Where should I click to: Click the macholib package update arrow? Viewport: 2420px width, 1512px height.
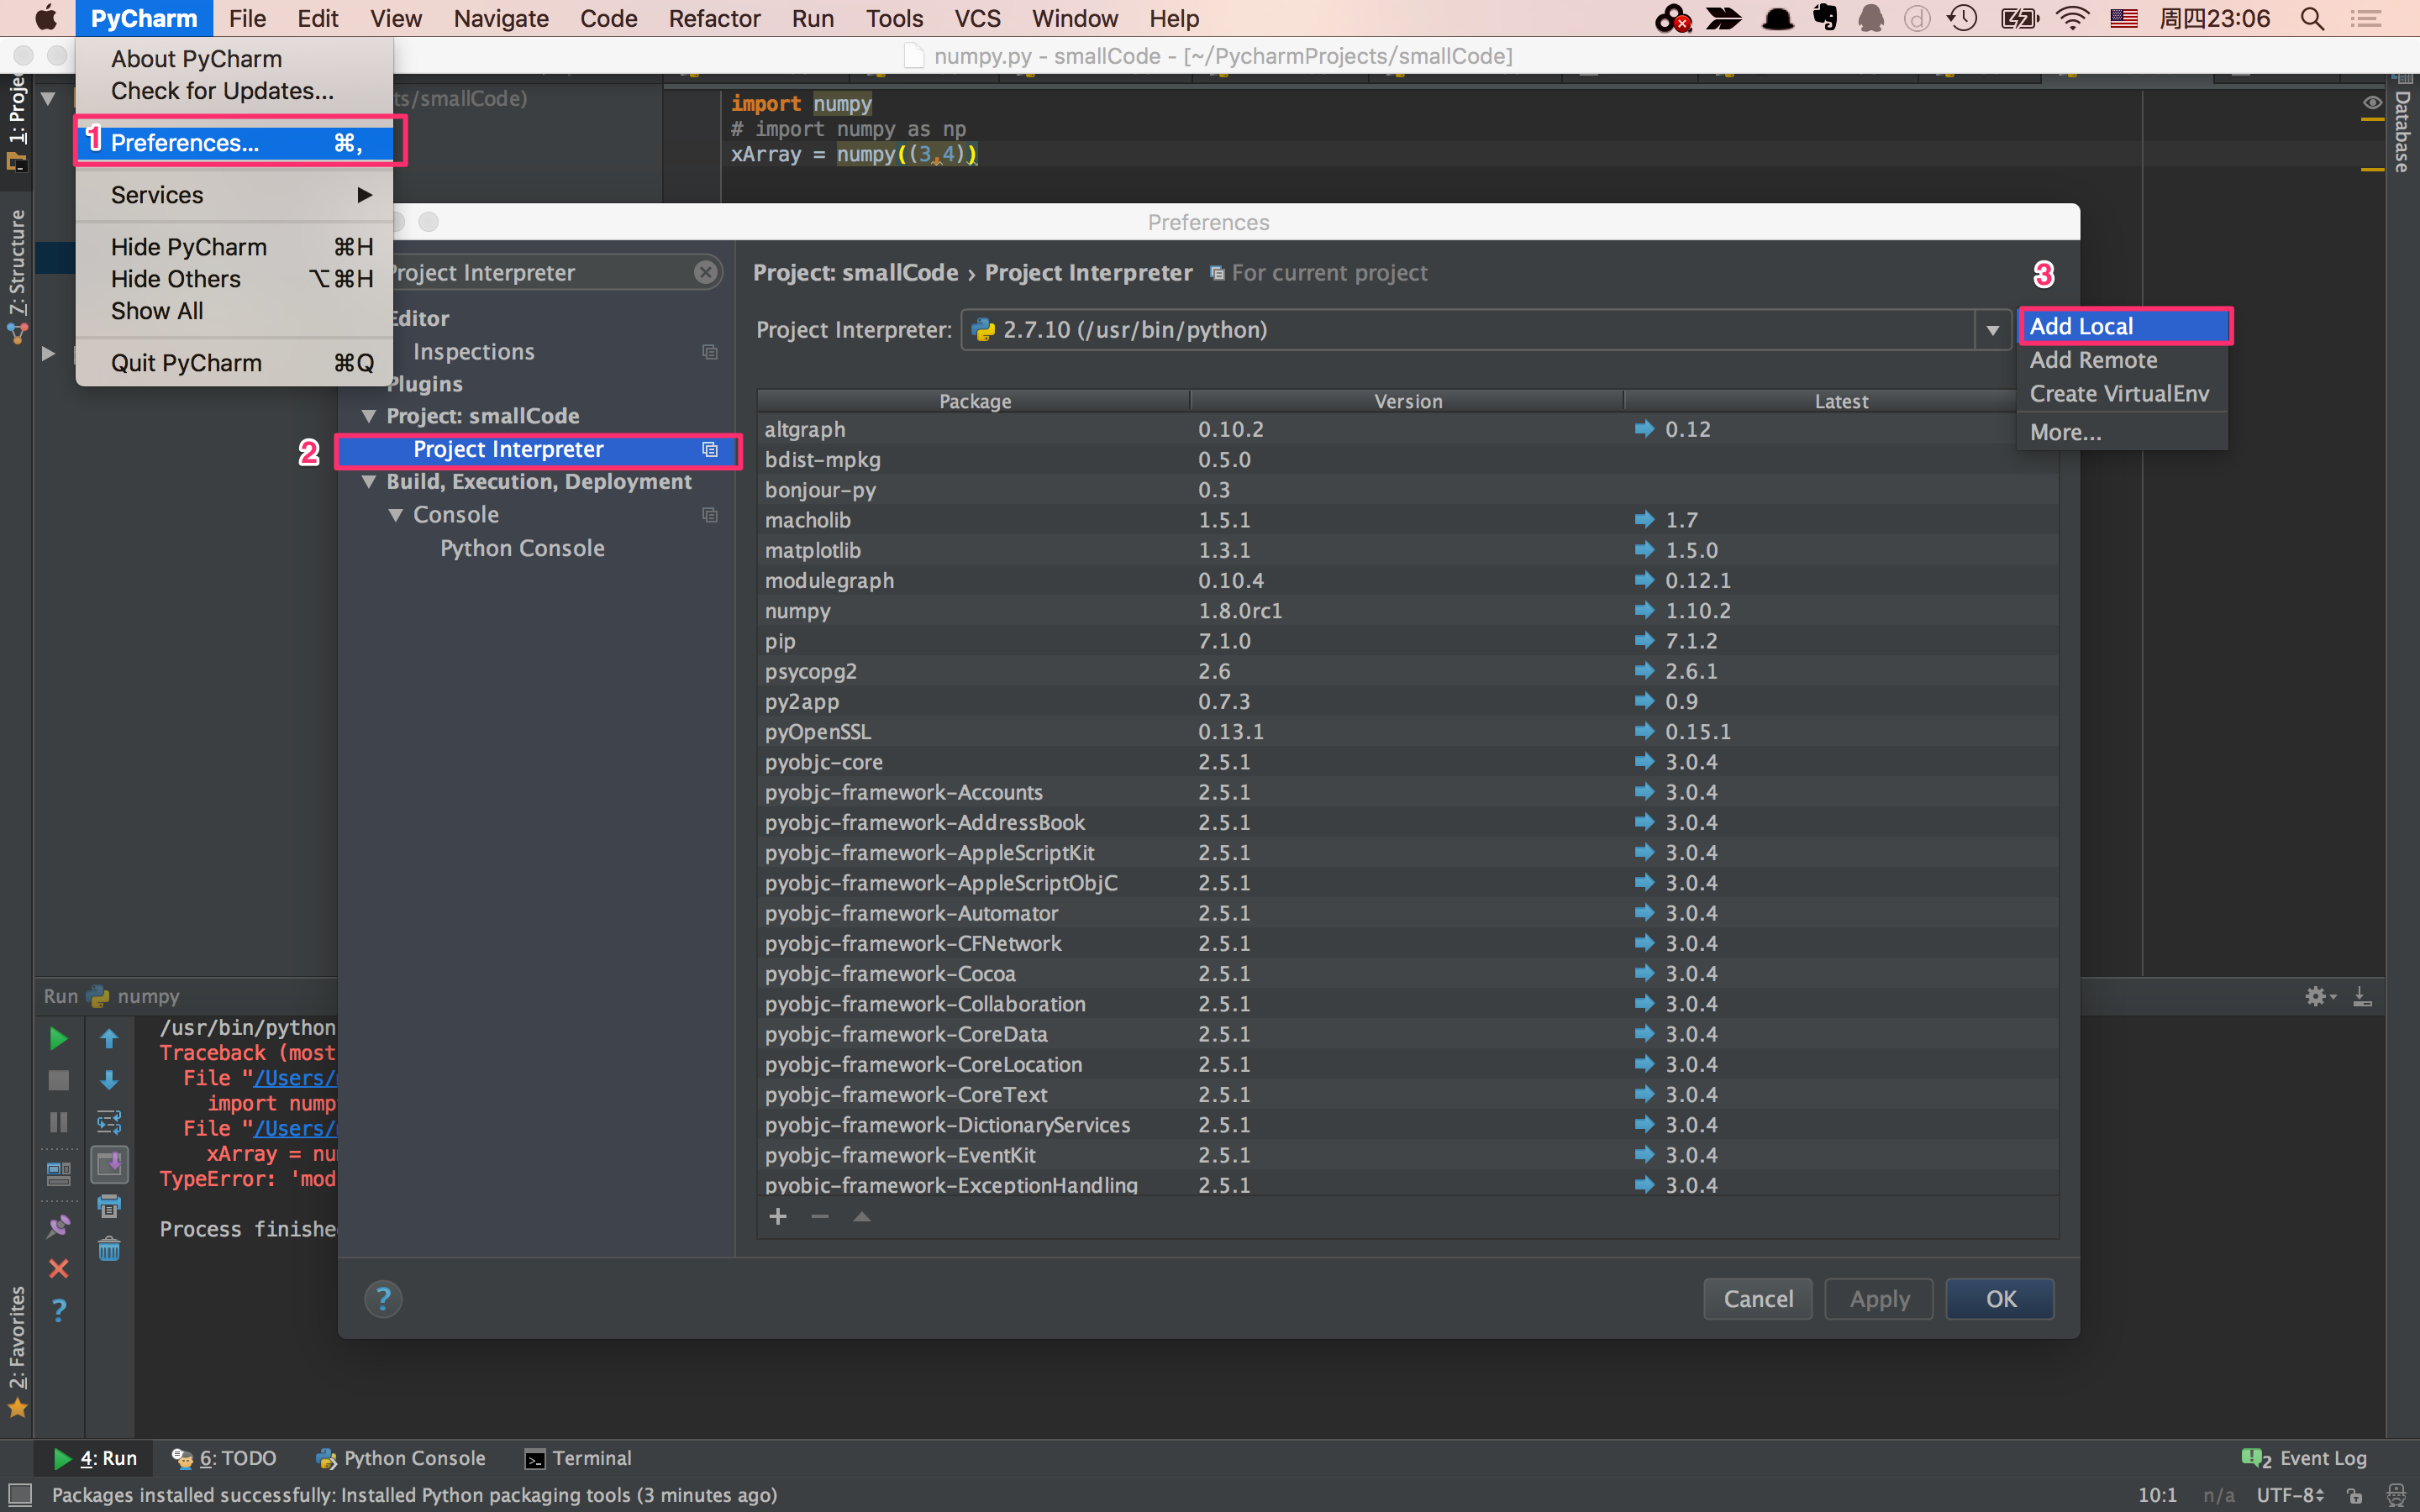pyautogui.click(x=1643, y=519)
